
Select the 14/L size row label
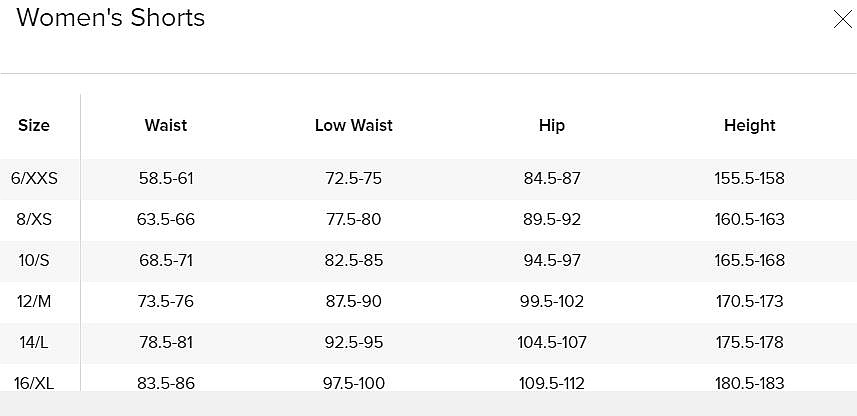coord(34,342)
